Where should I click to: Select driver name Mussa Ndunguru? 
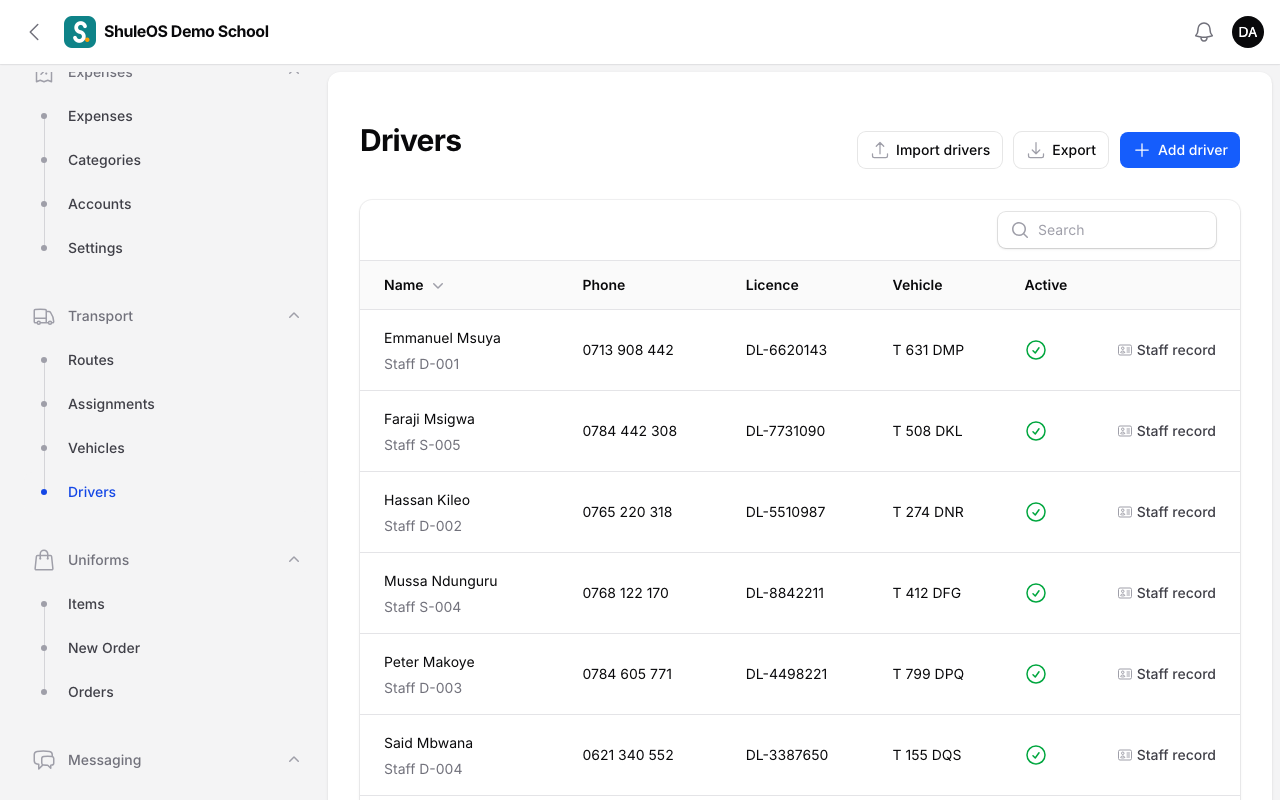441,581
